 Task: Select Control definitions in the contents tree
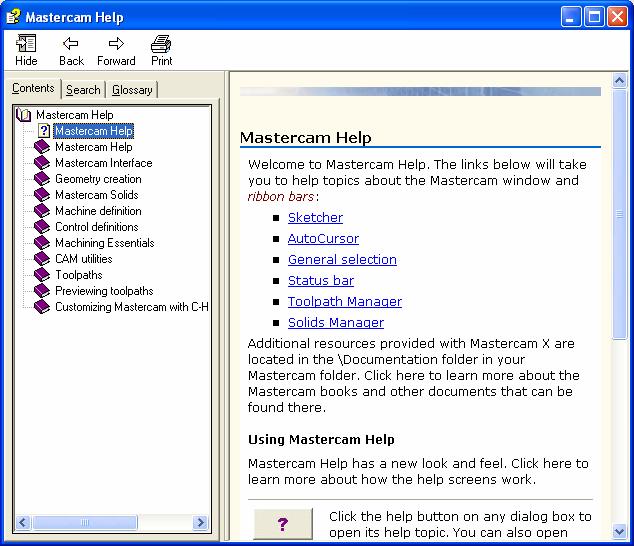[97, 226]
